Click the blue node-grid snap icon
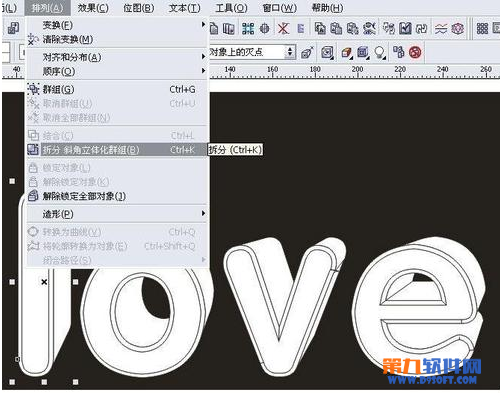500x393 pixels. click(248, 28)
